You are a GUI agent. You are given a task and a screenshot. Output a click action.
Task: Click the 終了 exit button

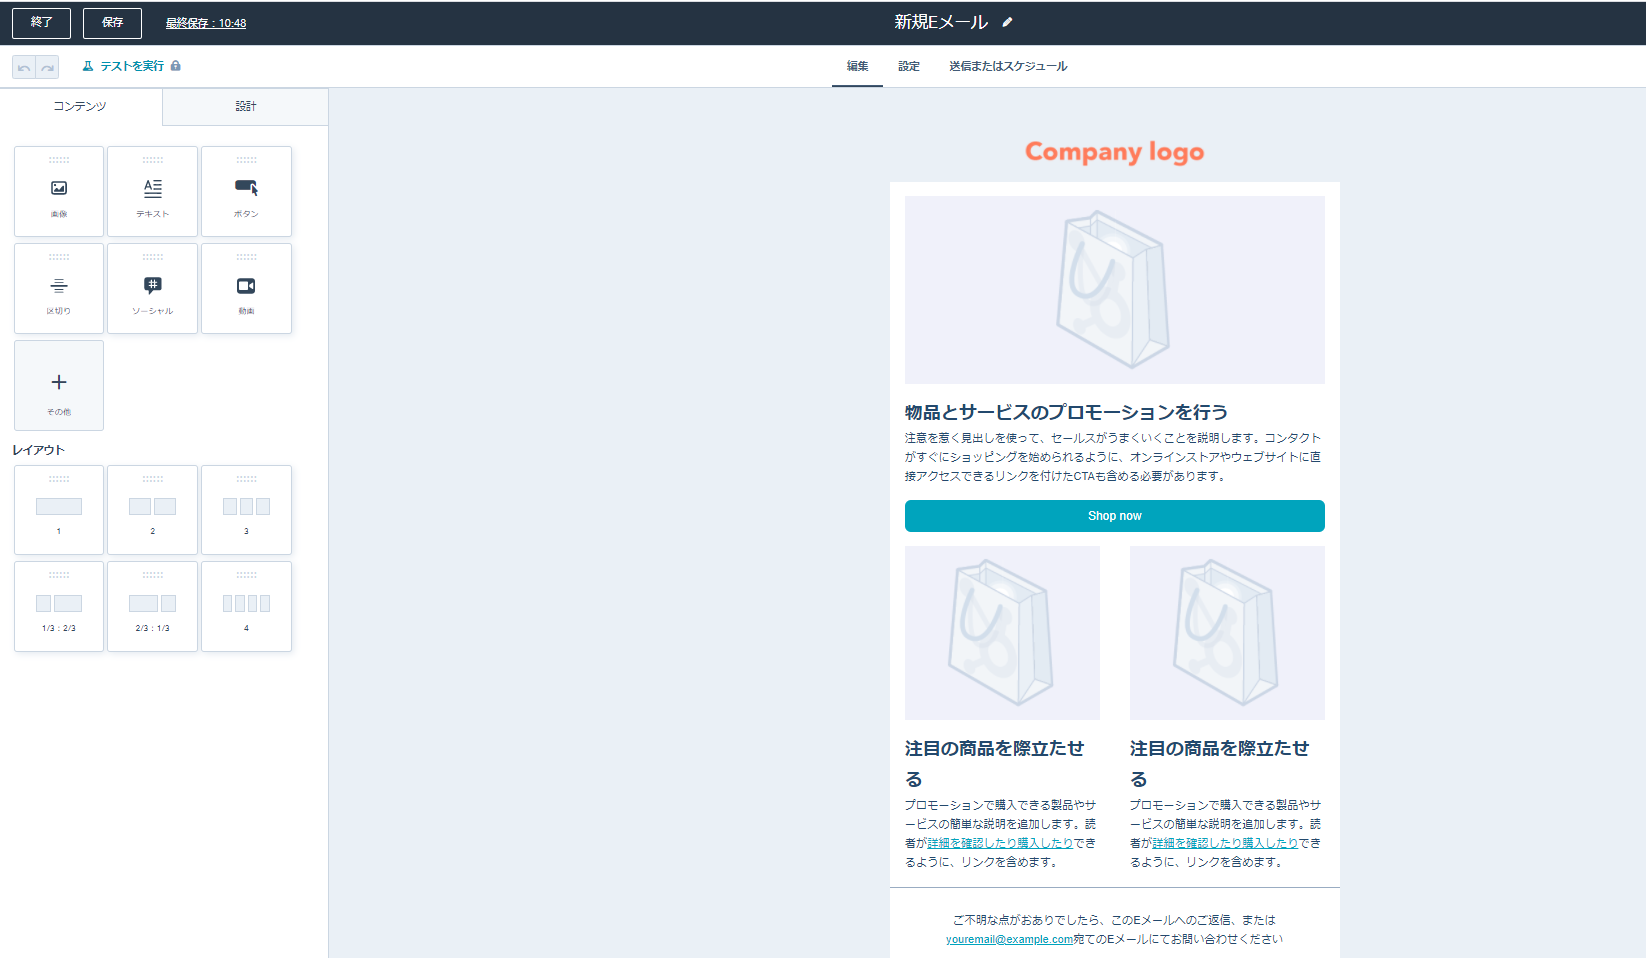41,23
